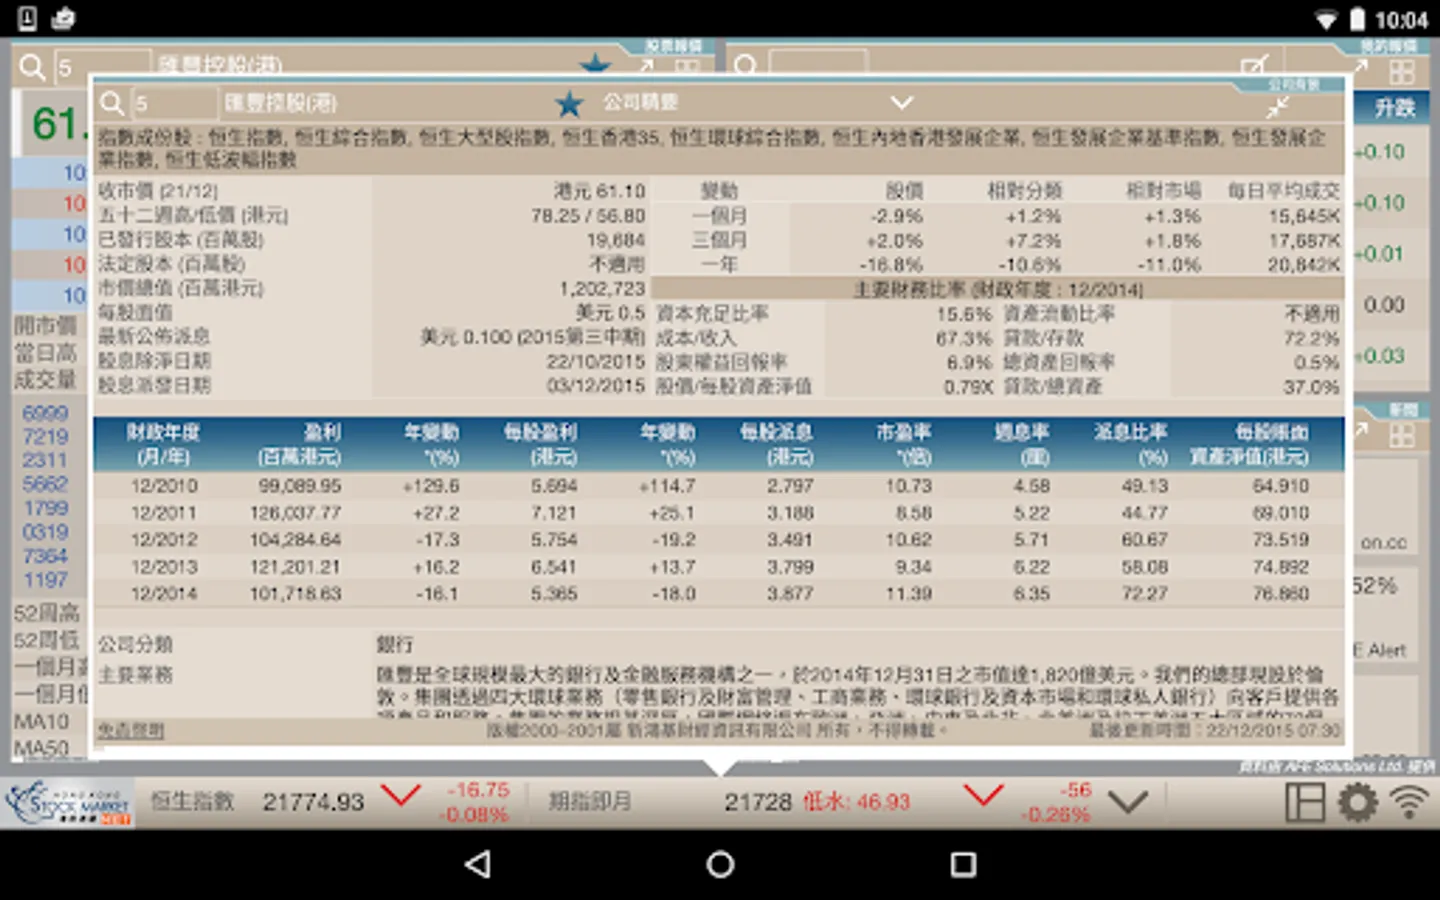Click the 派息比率 column header
Screen dimensions: 1440x900
tap(1131, 444)
